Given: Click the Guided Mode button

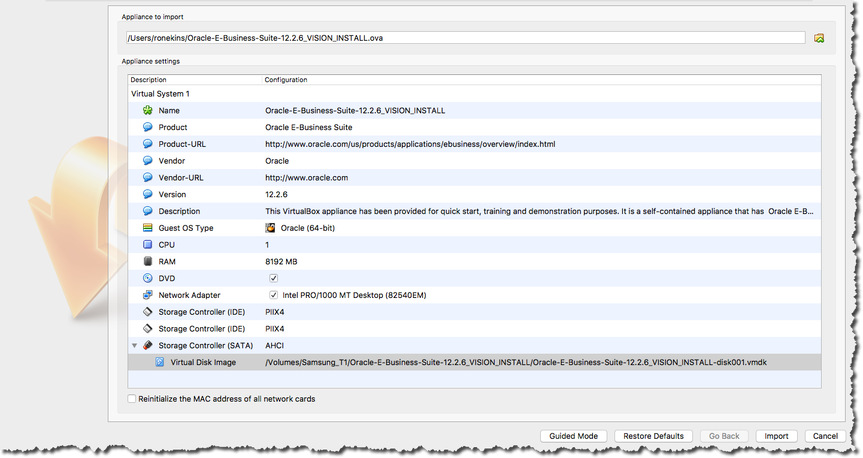Looking at the screenshot, I should click(573, 436).
